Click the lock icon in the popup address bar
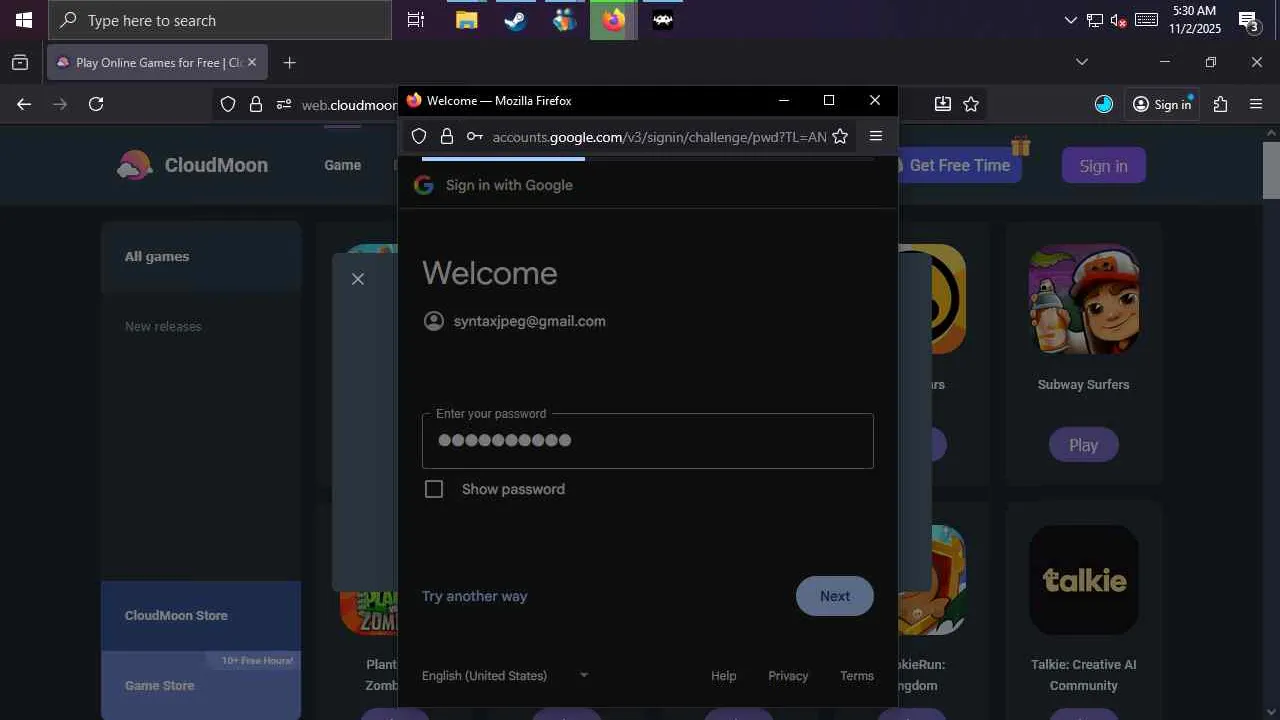Viewport: 1280px width, 720px height. (447, 137)
